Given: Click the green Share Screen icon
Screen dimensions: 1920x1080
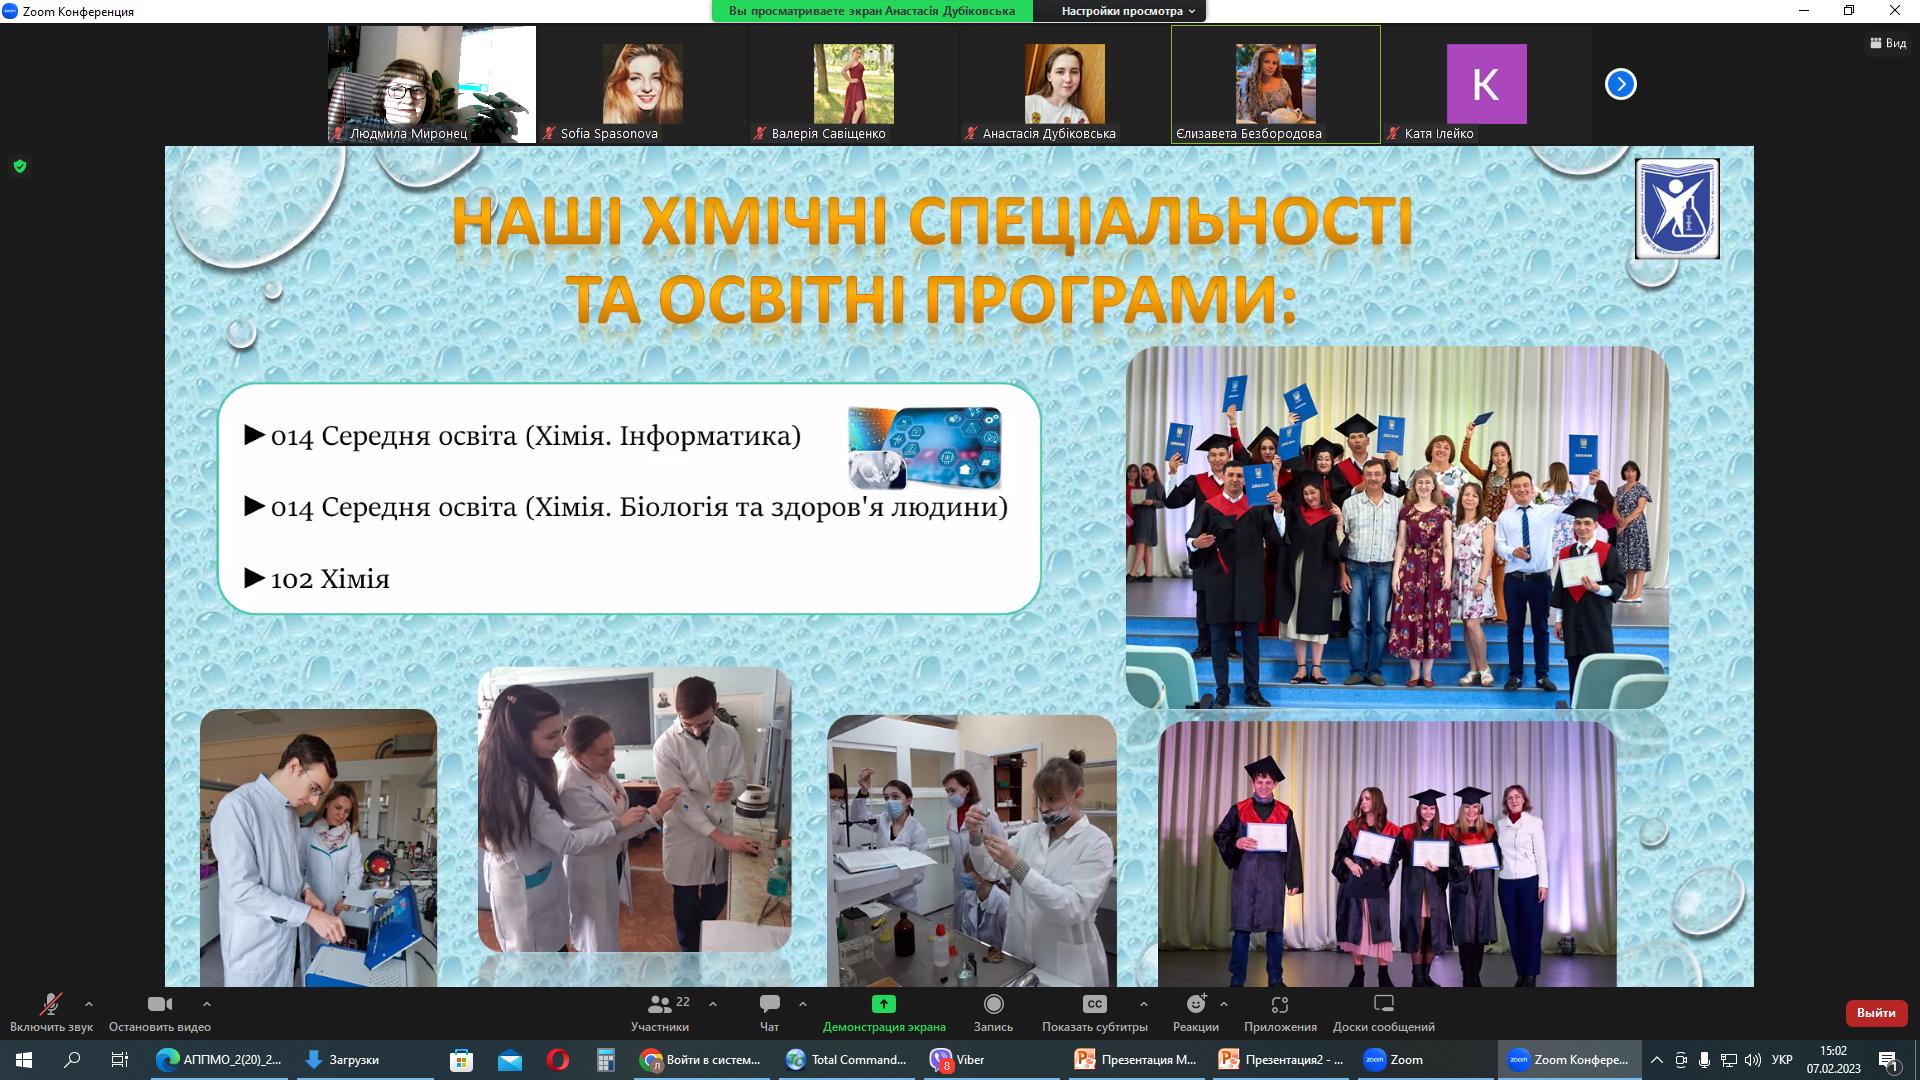Looking at the screenshot, I should 883,1004.
